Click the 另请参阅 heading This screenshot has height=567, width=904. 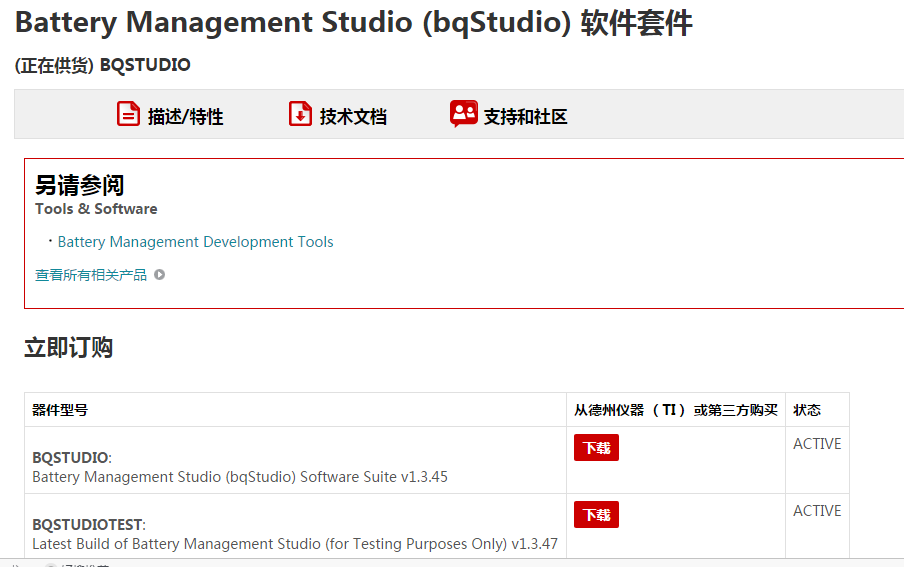coord(80,185)
